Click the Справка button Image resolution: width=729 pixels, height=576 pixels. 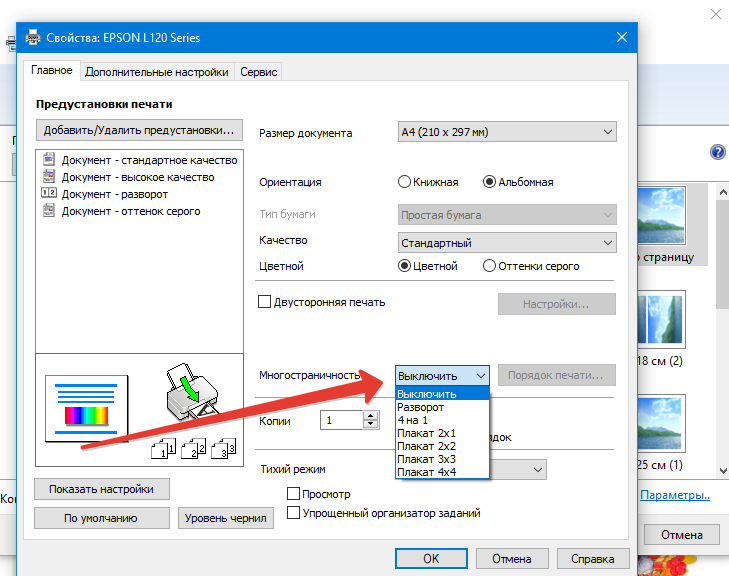coord(593,558)
